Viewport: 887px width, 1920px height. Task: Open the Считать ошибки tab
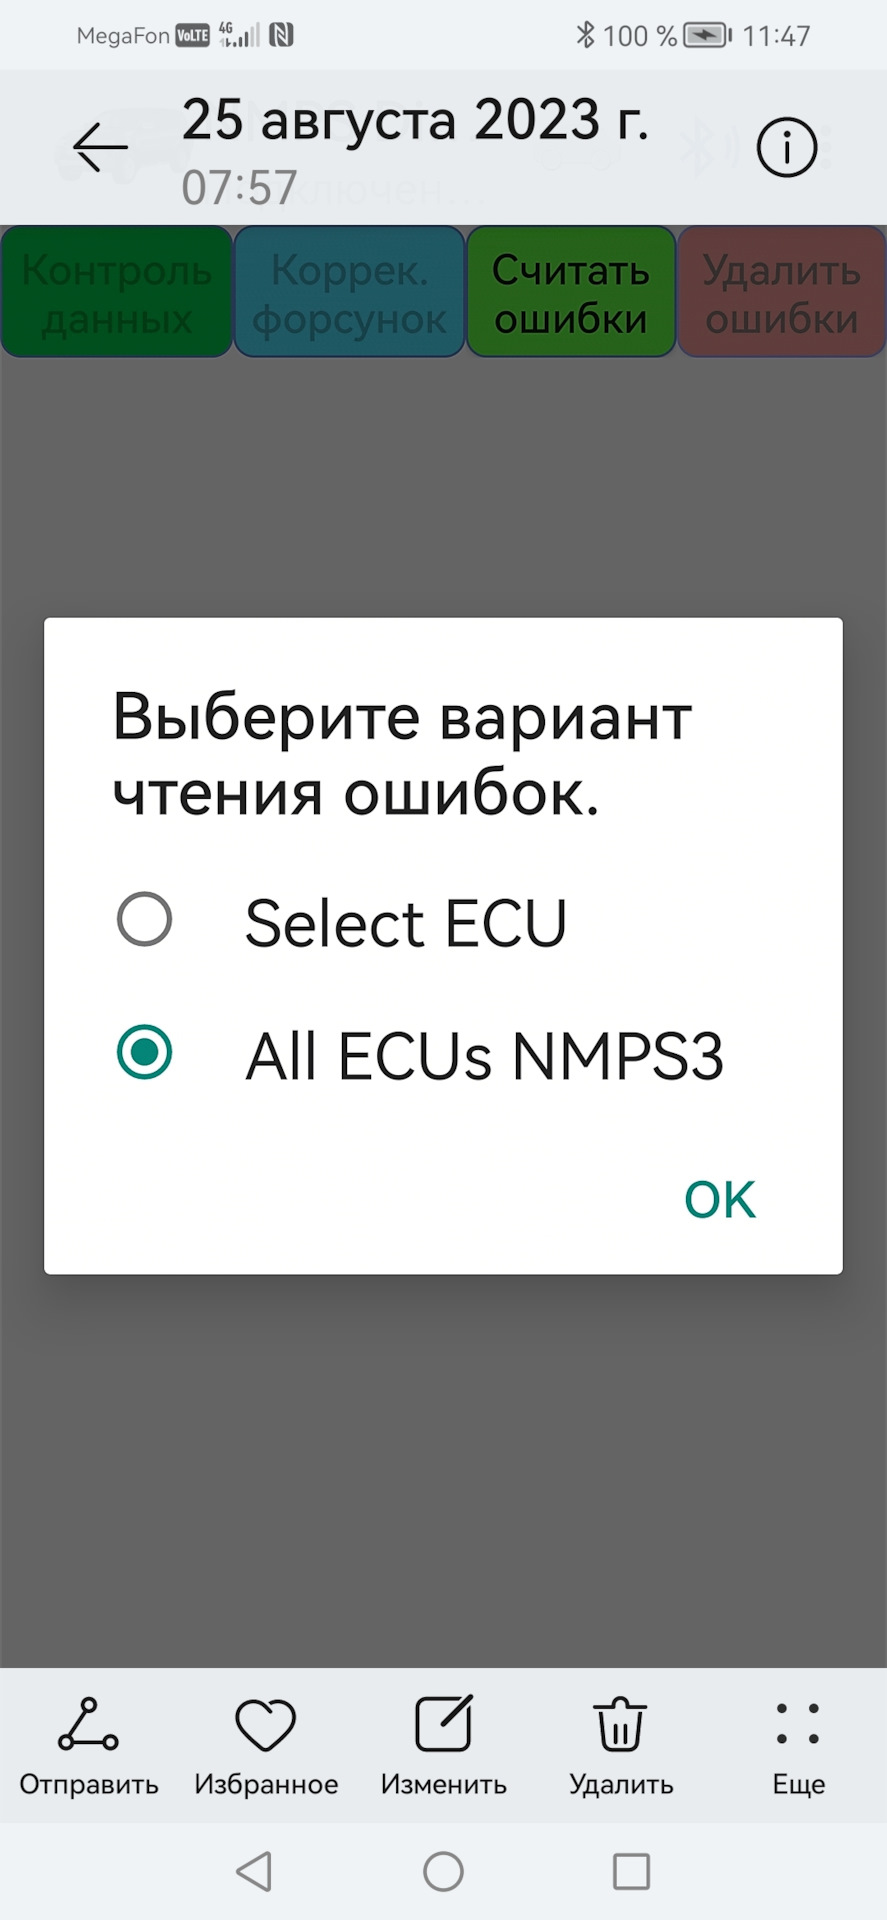click(x=570, y=291)
